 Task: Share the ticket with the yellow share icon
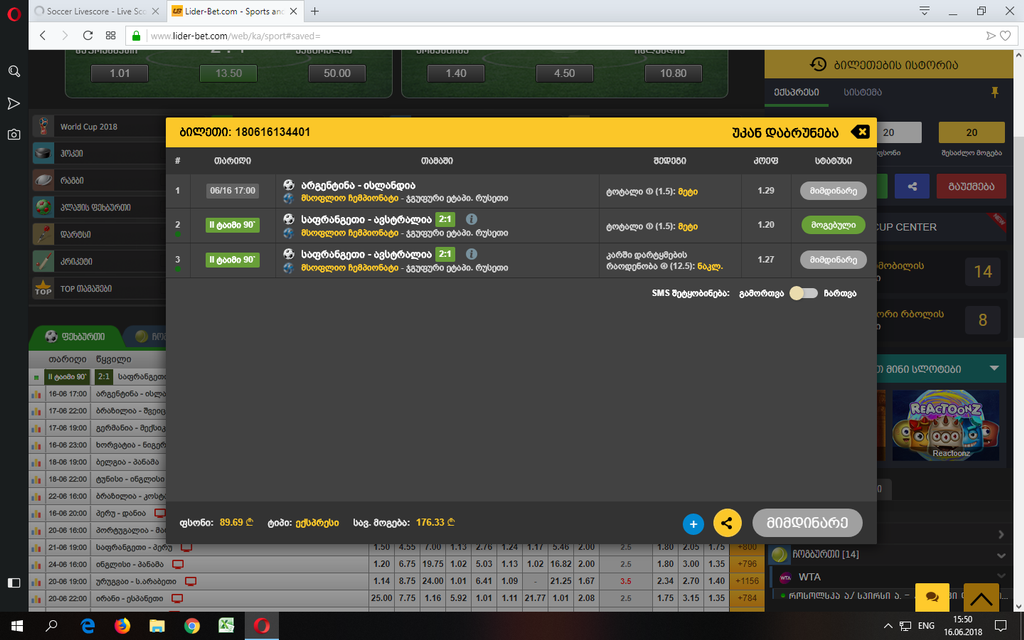pos(727,522)
